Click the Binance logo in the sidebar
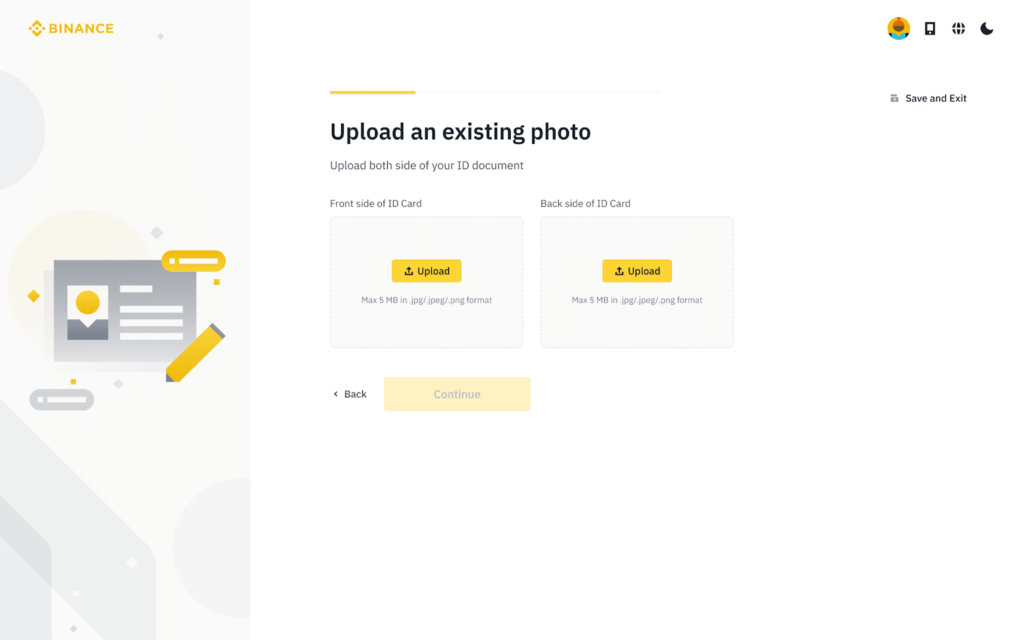 click(70, 28)
